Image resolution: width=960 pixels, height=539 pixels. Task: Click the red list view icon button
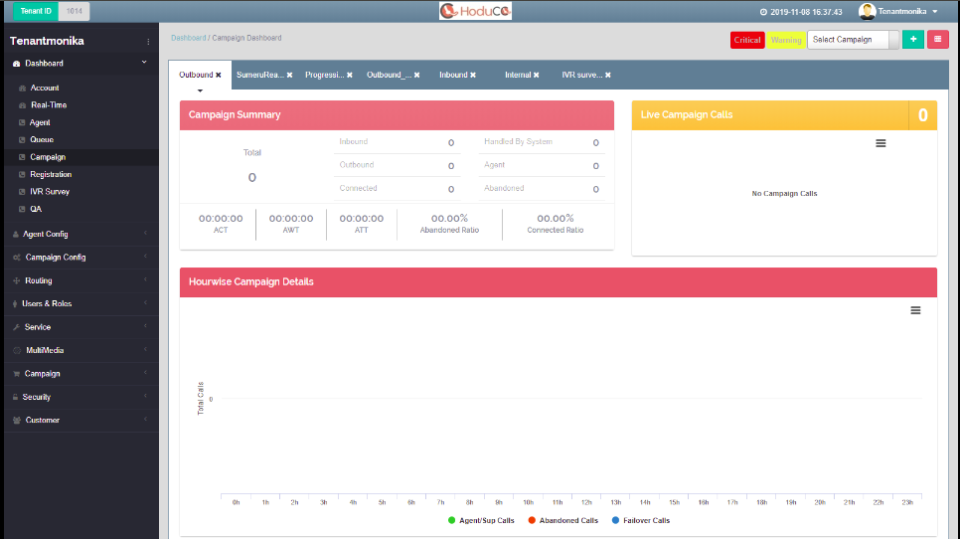coord(938,40)
